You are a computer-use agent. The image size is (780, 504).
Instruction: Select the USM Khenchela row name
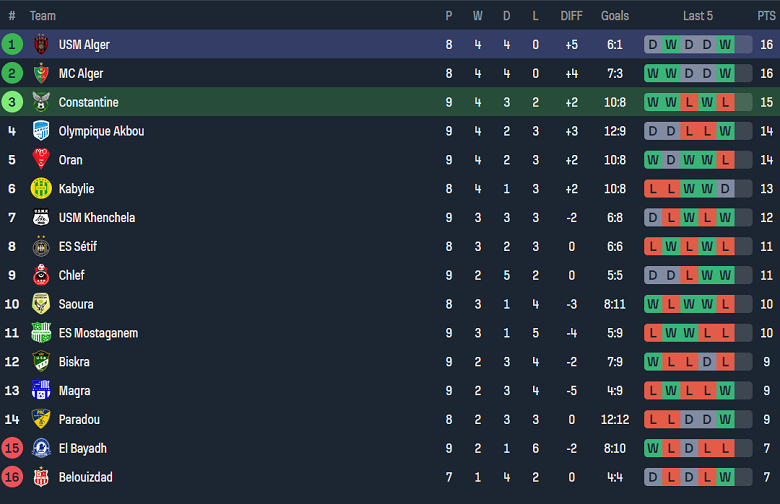(96, 217)
